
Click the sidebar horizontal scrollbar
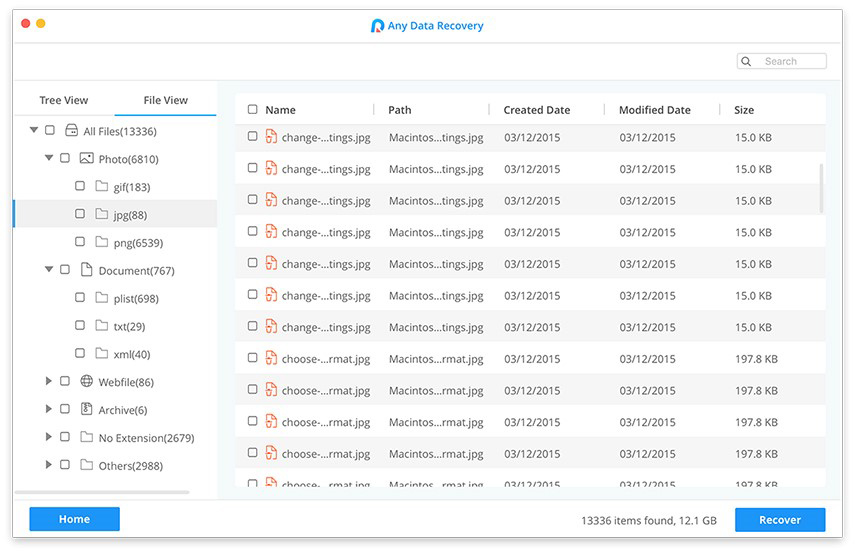point(103,492)
